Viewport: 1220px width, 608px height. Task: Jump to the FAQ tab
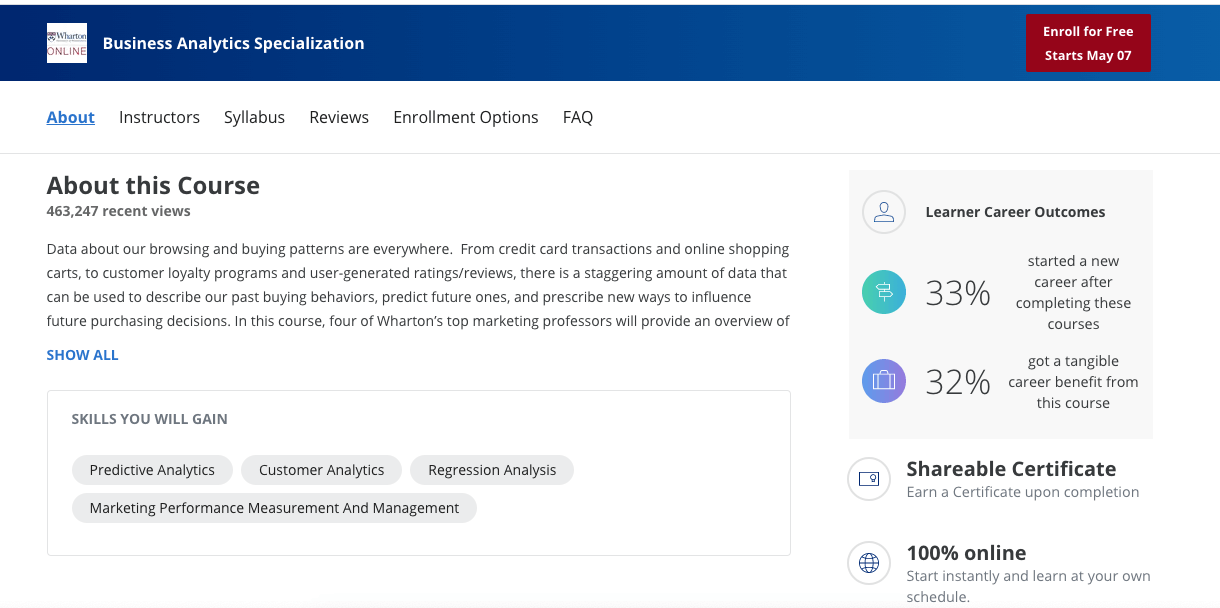pos(578,117)
